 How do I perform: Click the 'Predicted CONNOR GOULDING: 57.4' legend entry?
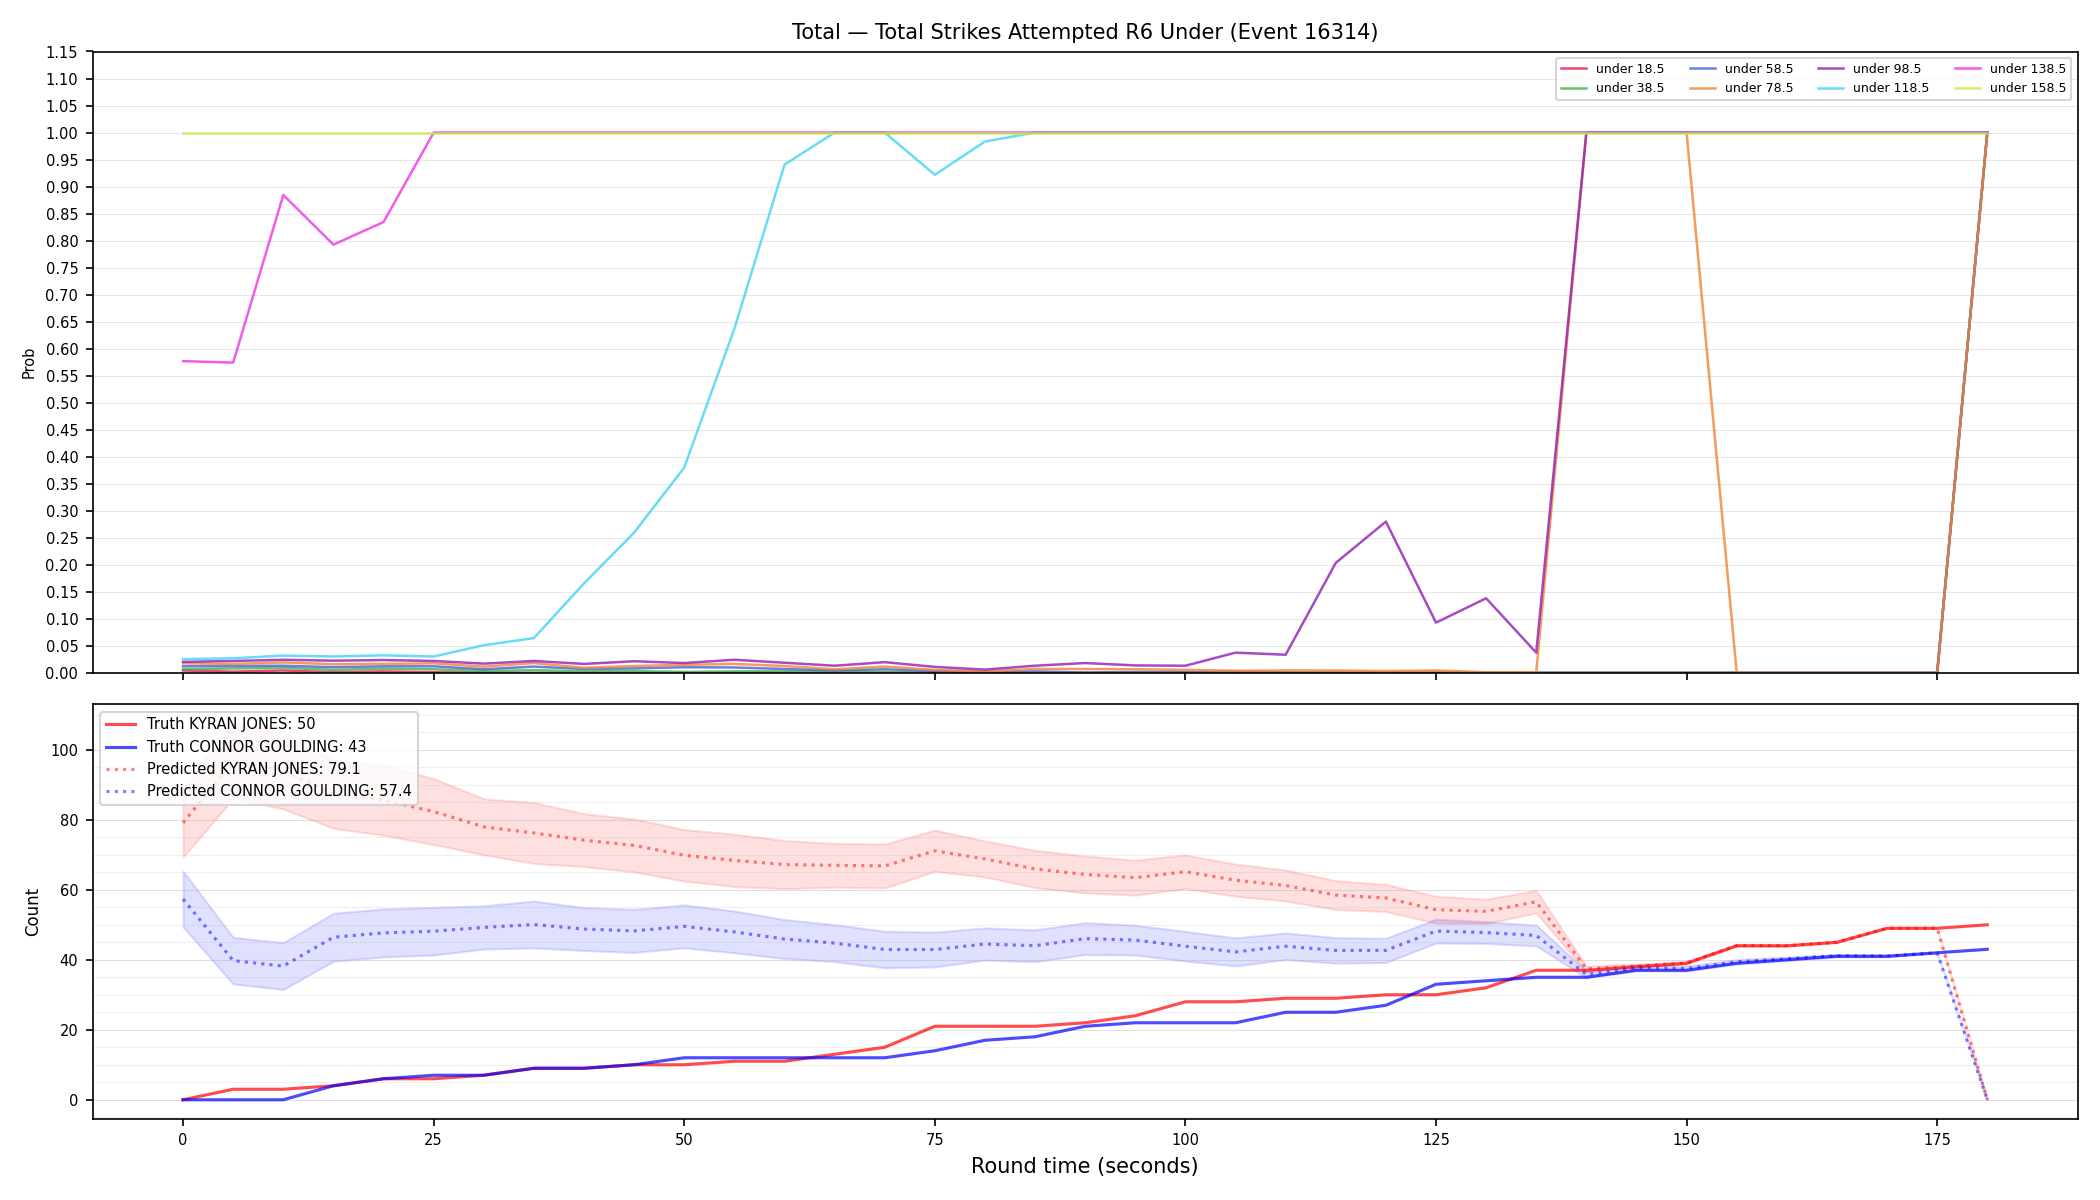(x=258, y=791)
